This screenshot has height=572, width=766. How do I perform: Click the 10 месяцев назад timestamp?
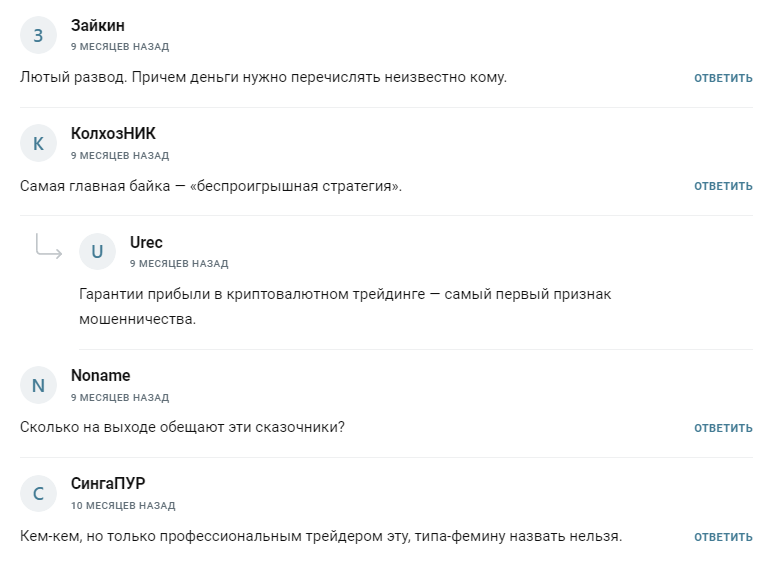pyautogui.click(x=123, y=506)
